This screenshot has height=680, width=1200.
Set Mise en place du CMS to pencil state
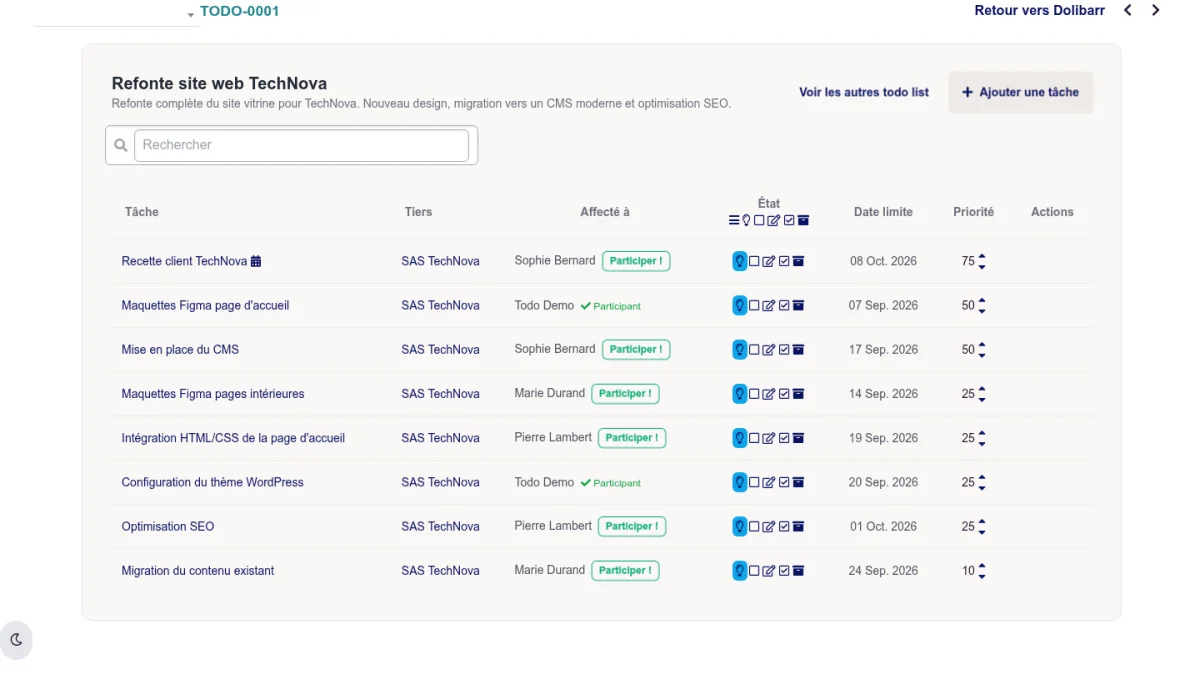[769, 349]
